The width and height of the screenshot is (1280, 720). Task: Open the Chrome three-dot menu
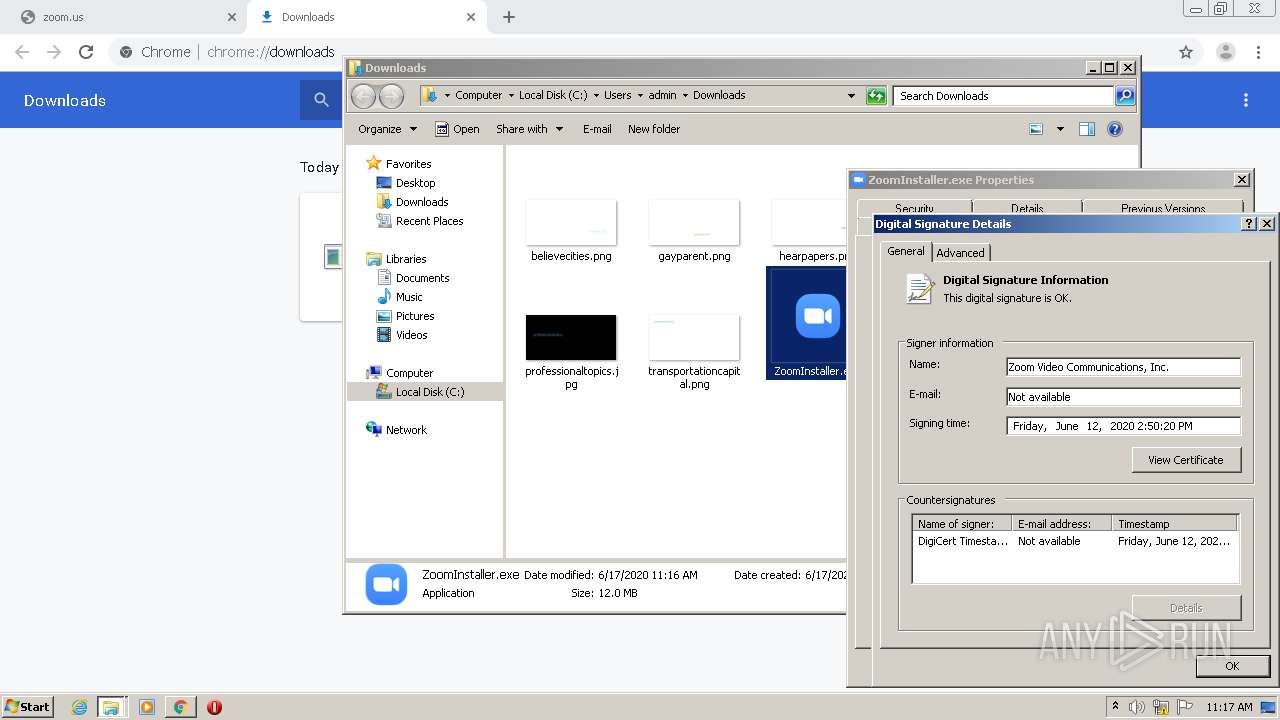[x=1258, y=52]
